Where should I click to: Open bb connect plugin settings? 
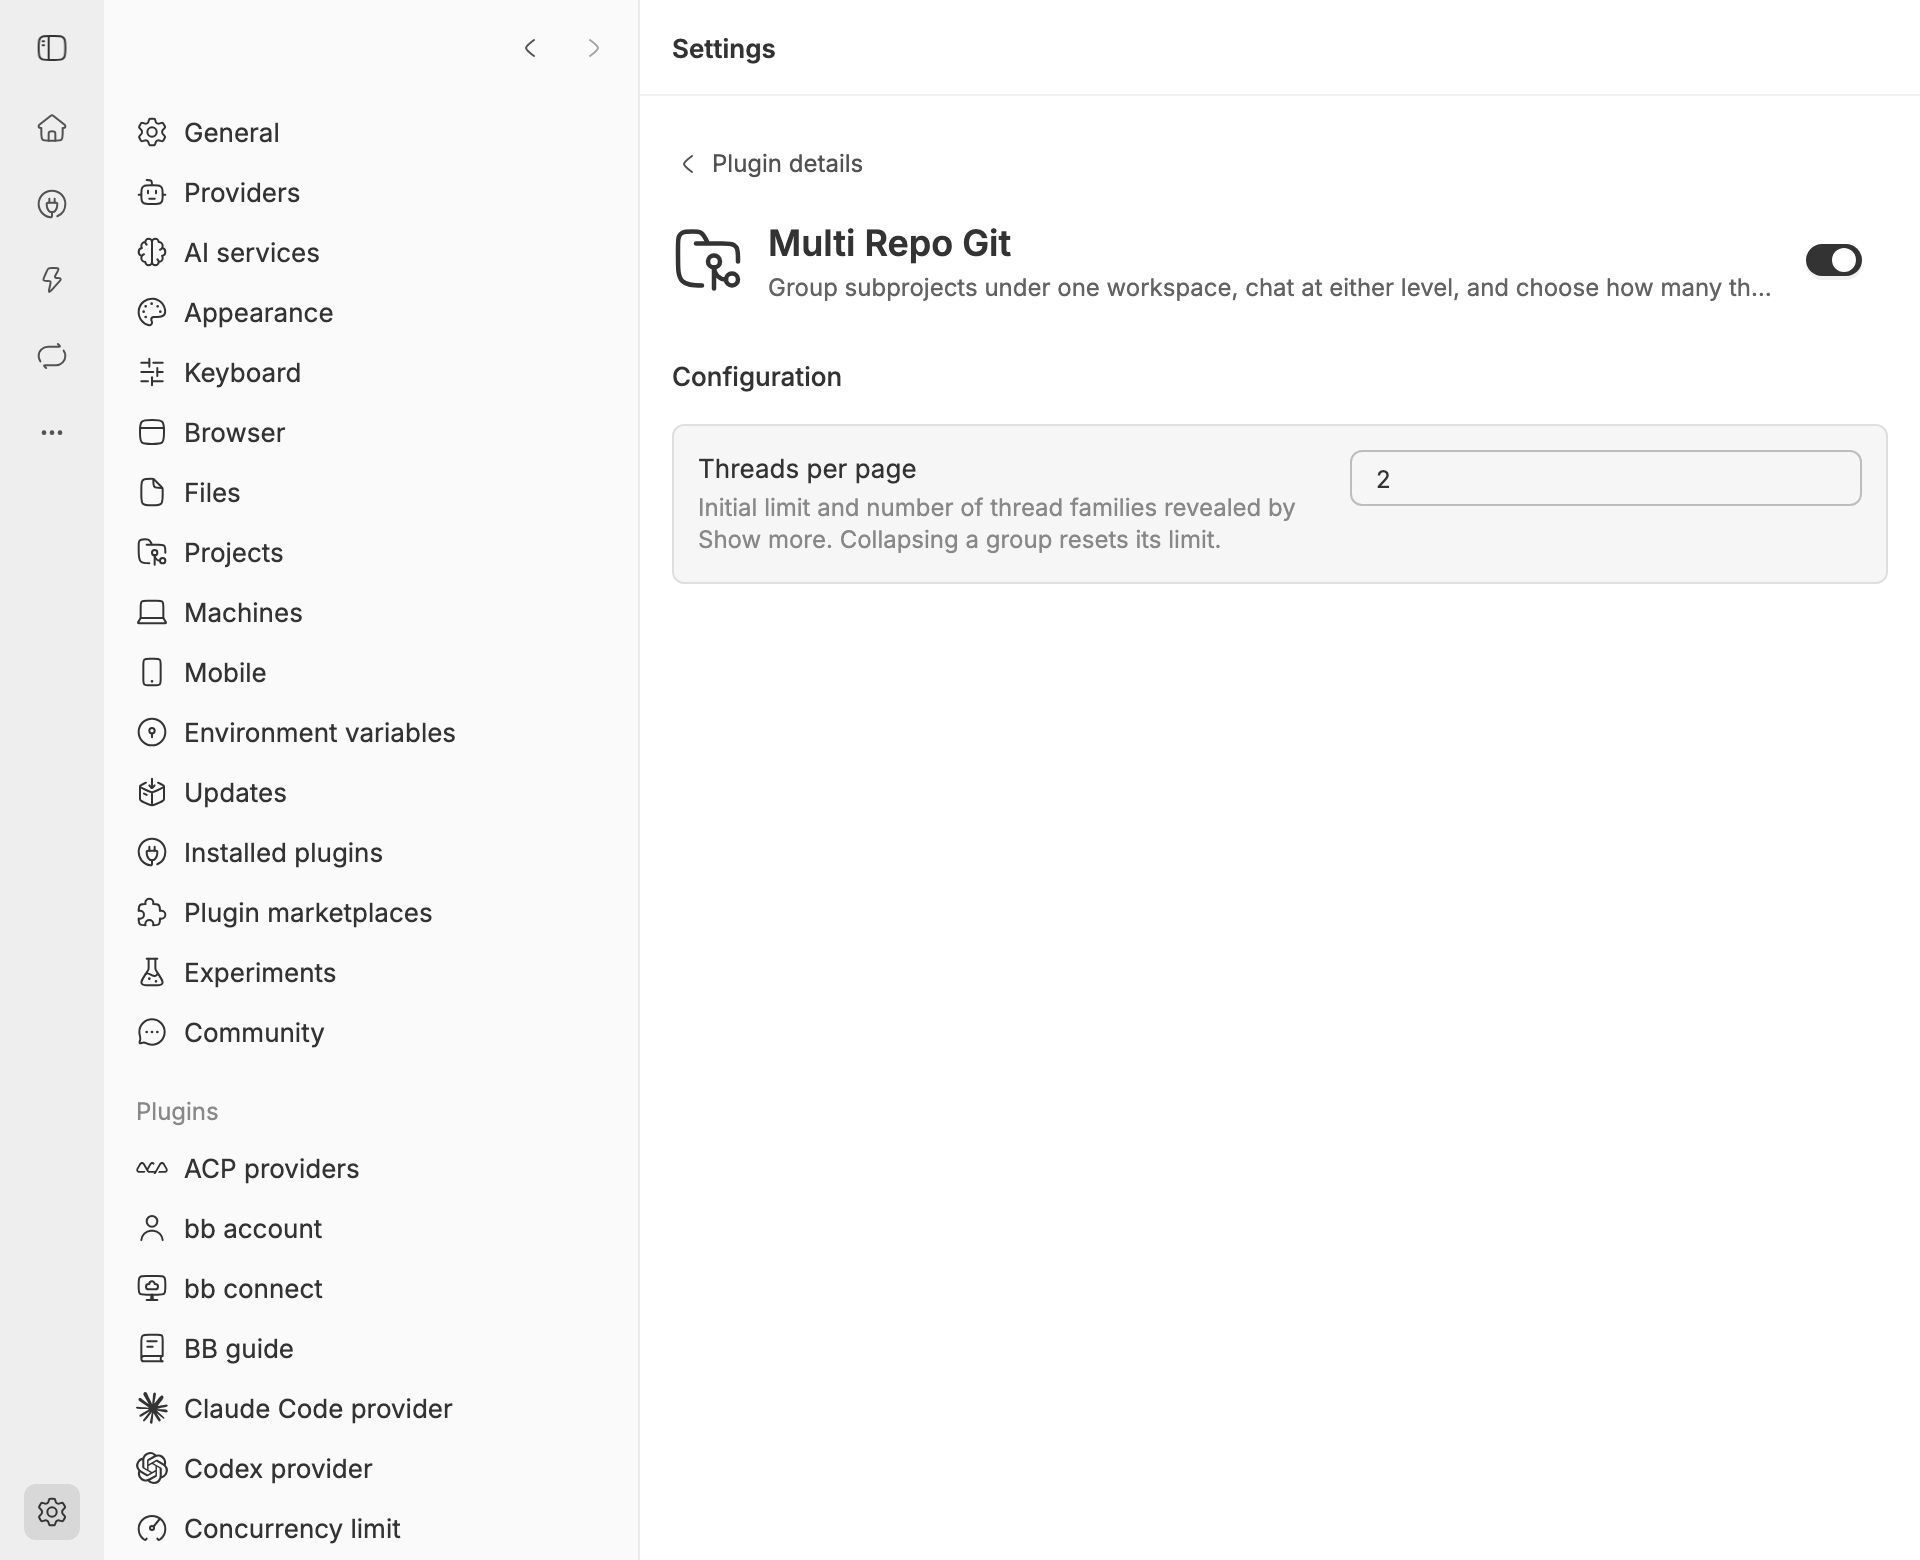pyautogui.click(x=371, y=1288)
